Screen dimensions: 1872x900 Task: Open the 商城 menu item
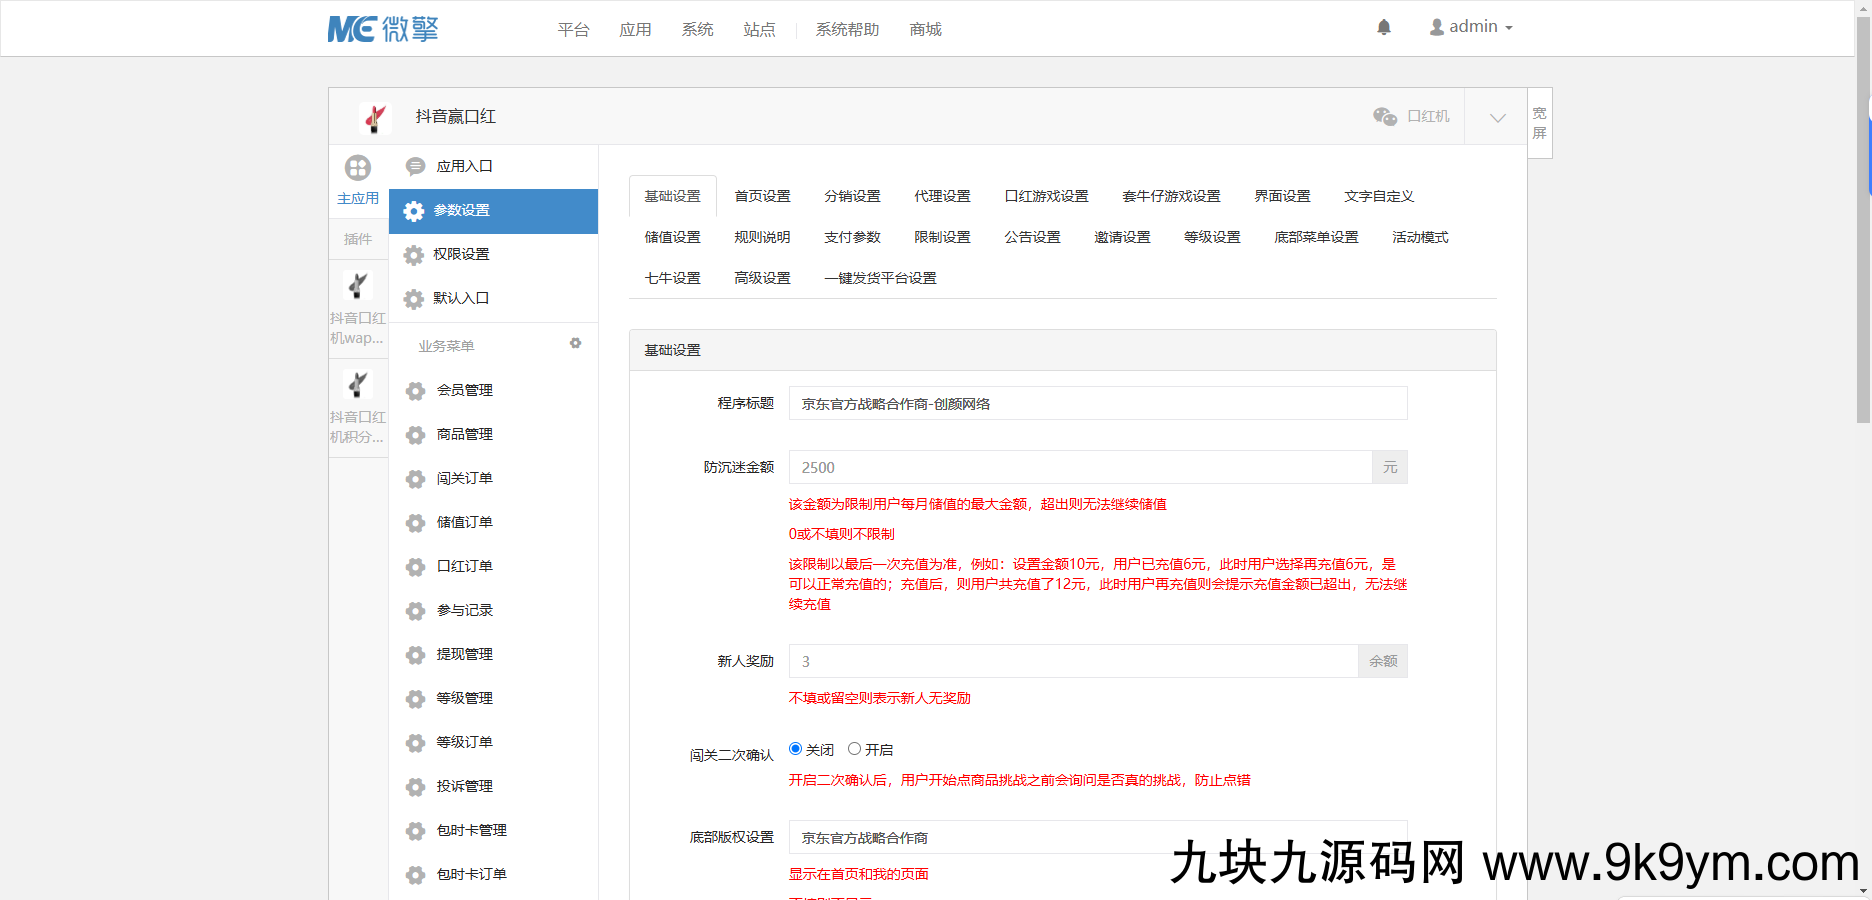pyautogui.click(x=924, y=30)
